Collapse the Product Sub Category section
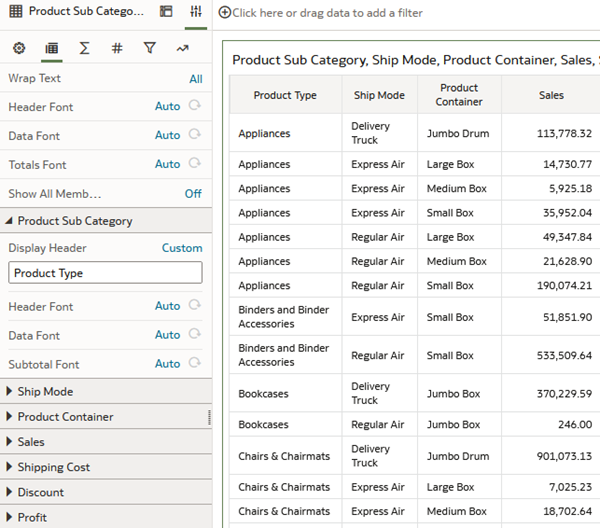The image size is (600, 528). pos(10,221)
